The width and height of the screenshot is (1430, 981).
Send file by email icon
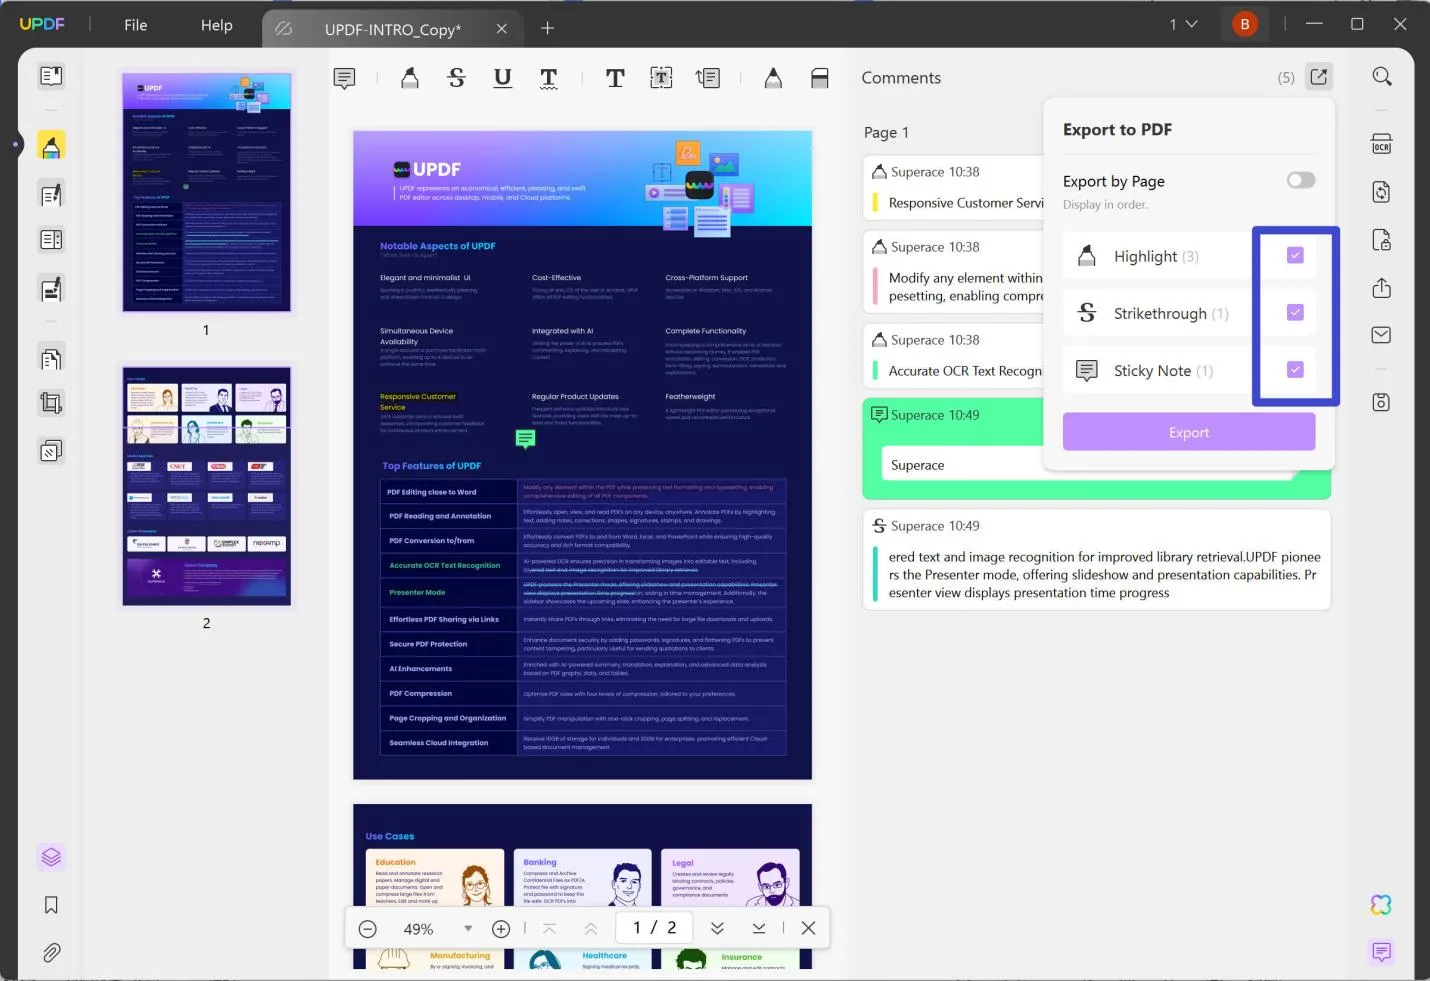(x=1381, y=335)
